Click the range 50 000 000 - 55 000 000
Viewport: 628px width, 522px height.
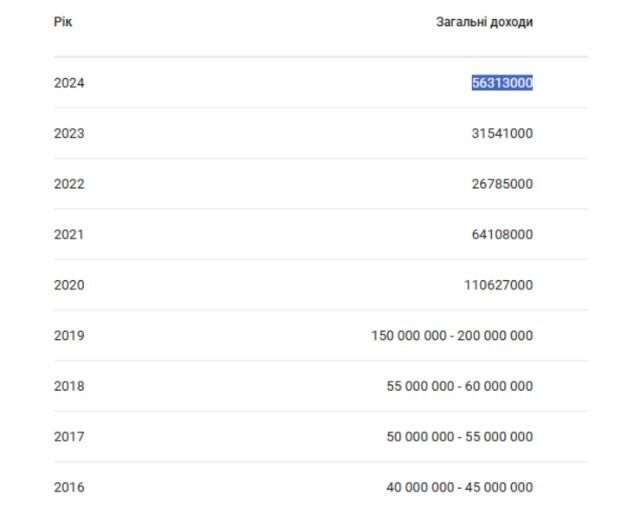click(460, 437)
